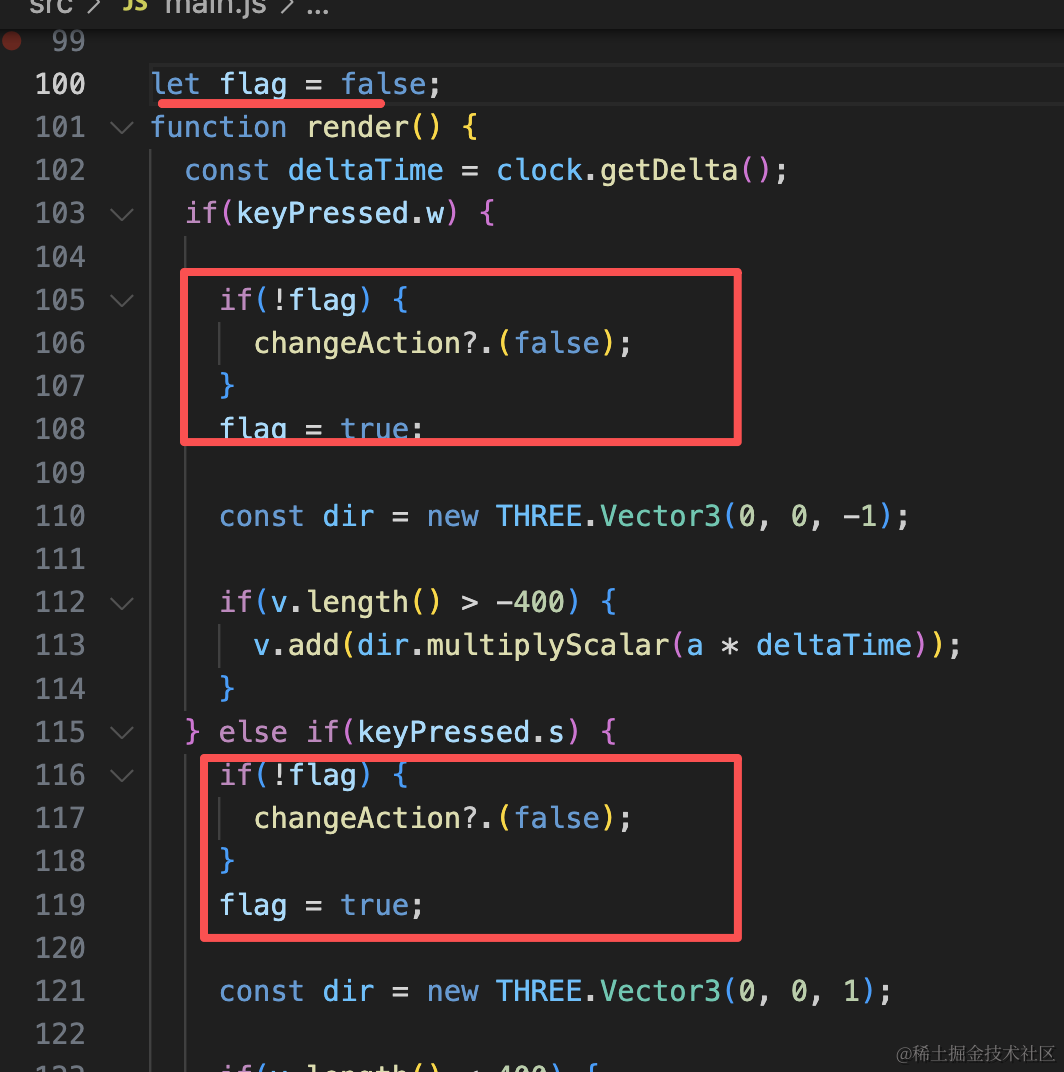Collapse the keyPressed.w block at line 103
The width and height of the screenshot is (1064, 1072).
click(122, 214)
